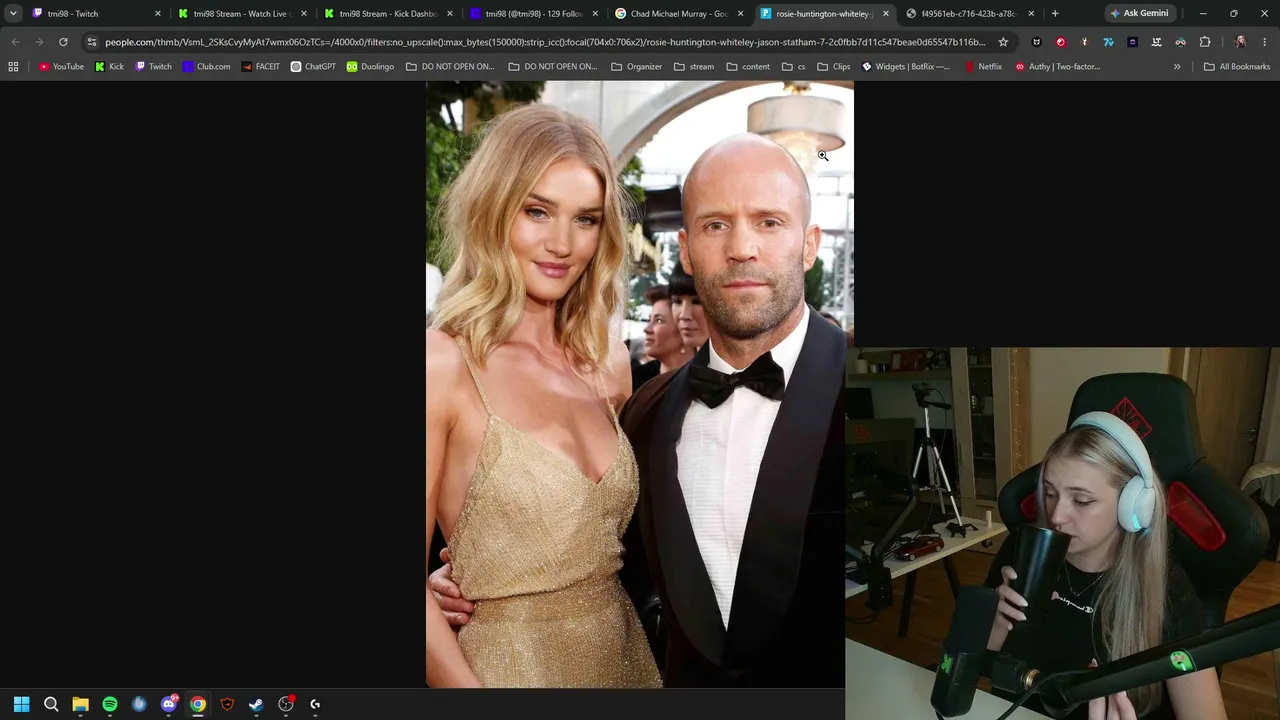The width and height of the screenshot is (1280, 720).
Task: Expand the second DO NOT OPEN bookmark folder
Action: click(552, 67)
